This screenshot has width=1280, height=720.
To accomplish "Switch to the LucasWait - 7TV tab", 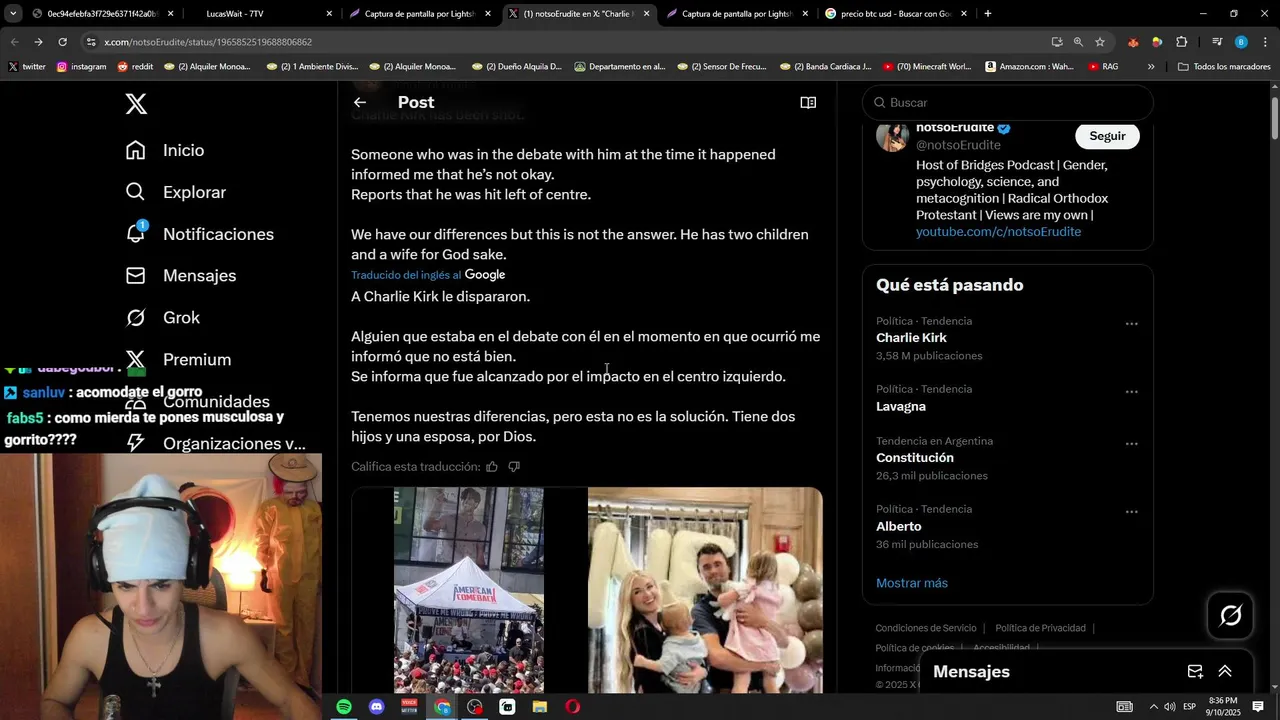I will [x=261, y=14].
